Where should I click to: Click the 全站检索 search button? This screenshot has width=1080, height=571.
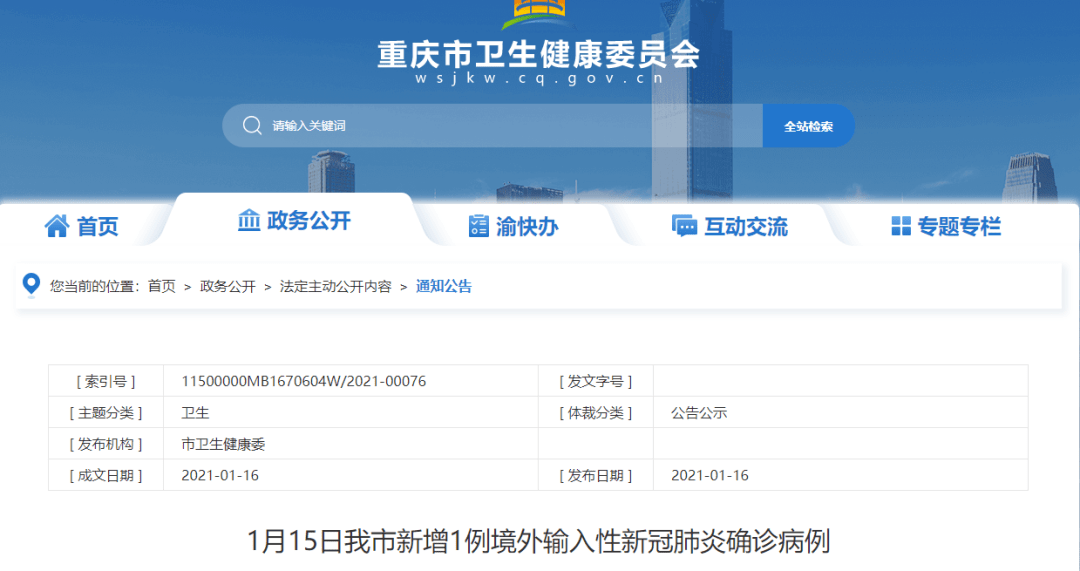[x=809, y=125]
